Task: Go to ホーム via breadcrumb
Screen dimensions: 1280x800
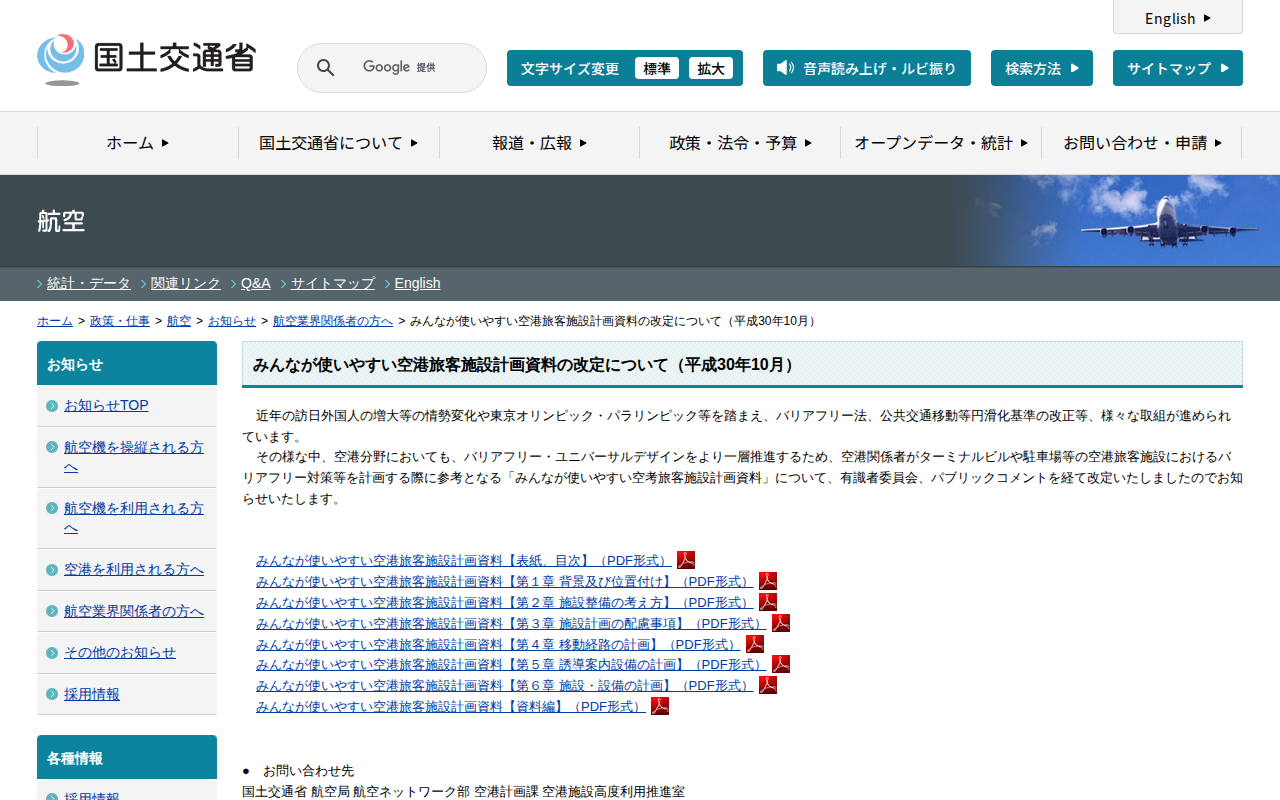Action: tap(55, 321)
